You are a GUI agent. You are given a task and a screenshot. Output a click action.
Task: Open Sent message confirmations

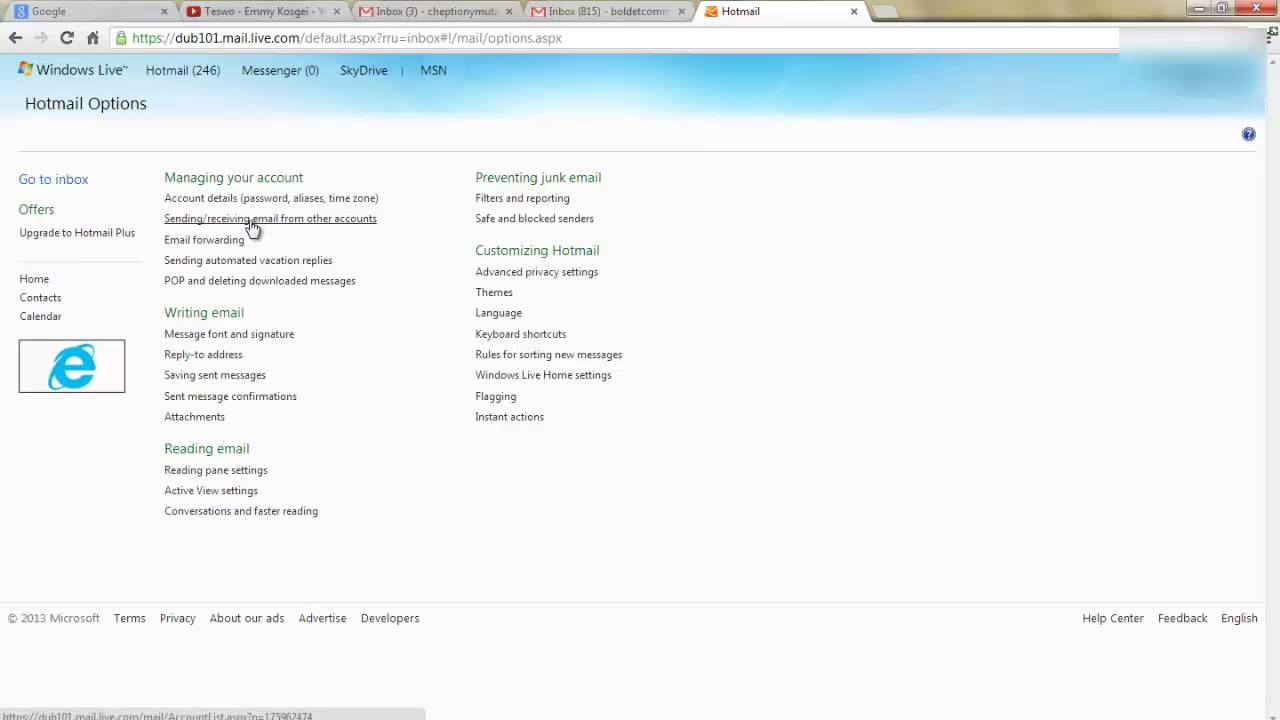[230, 396]
